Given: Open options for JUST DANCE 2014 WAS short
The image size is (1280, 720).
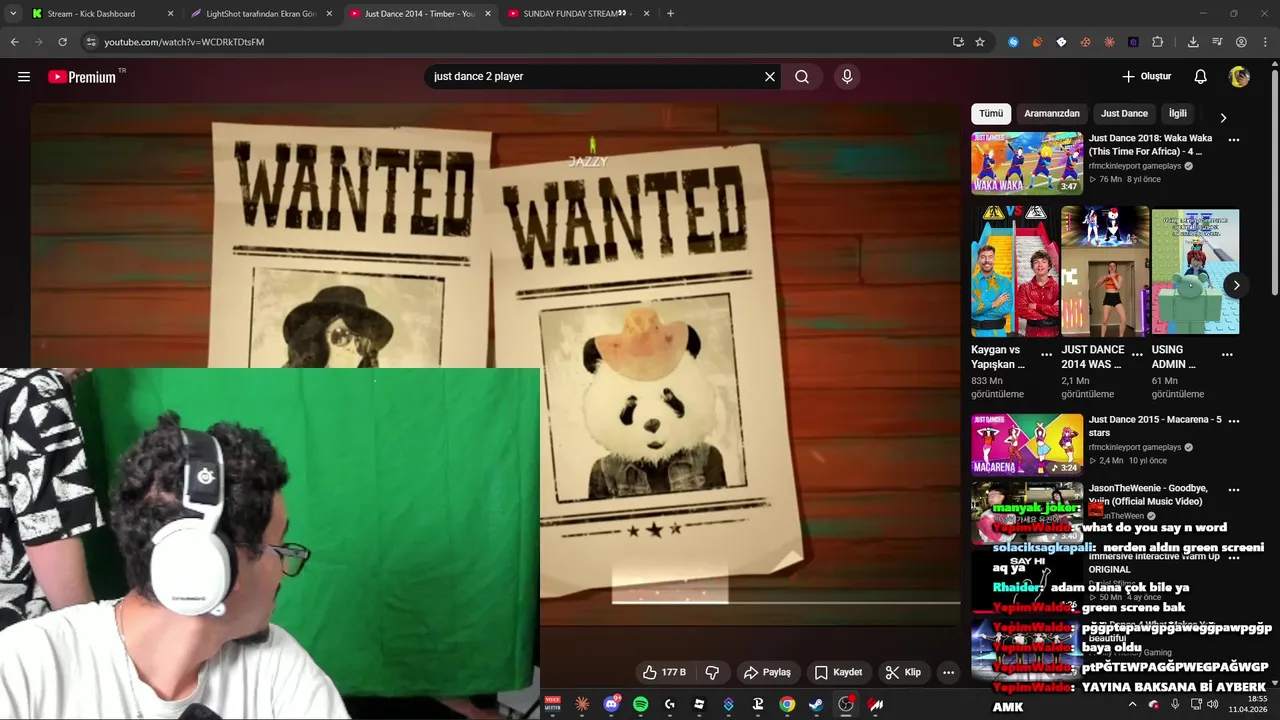Looking at the screenshot, I should pos(1137,354).
